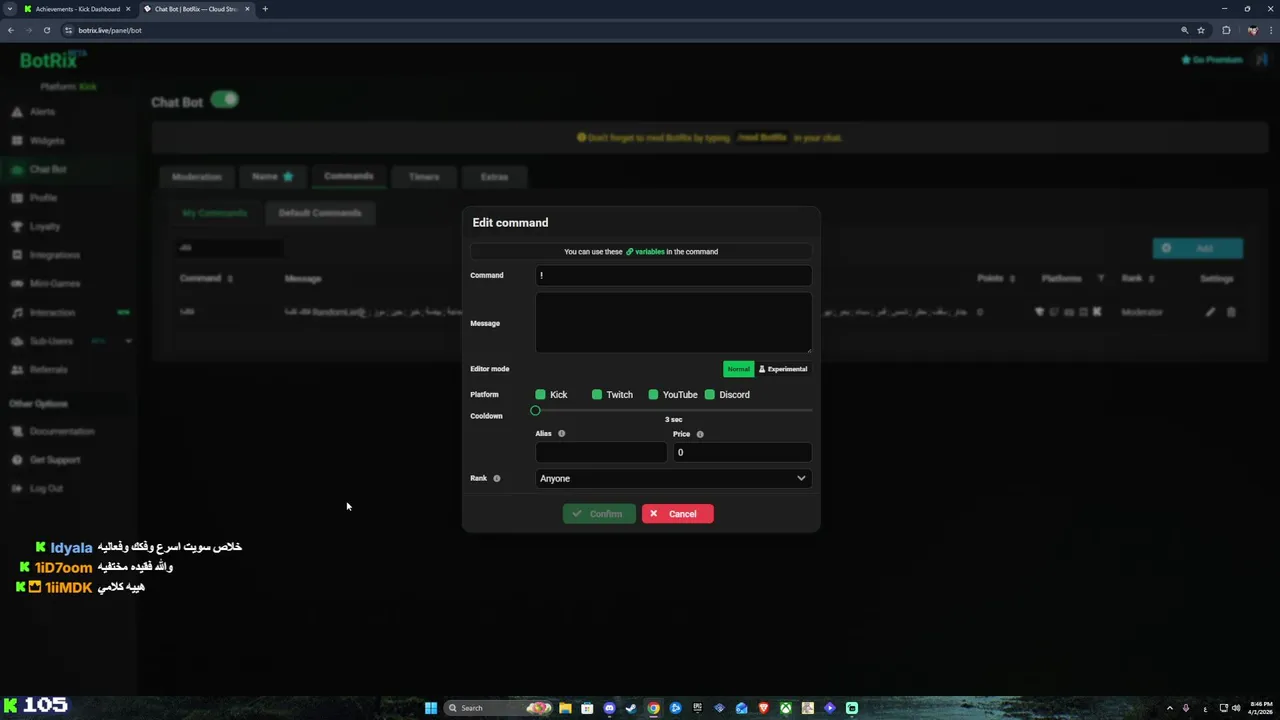Toggle the Discord platform checkbox

point(710,395)
